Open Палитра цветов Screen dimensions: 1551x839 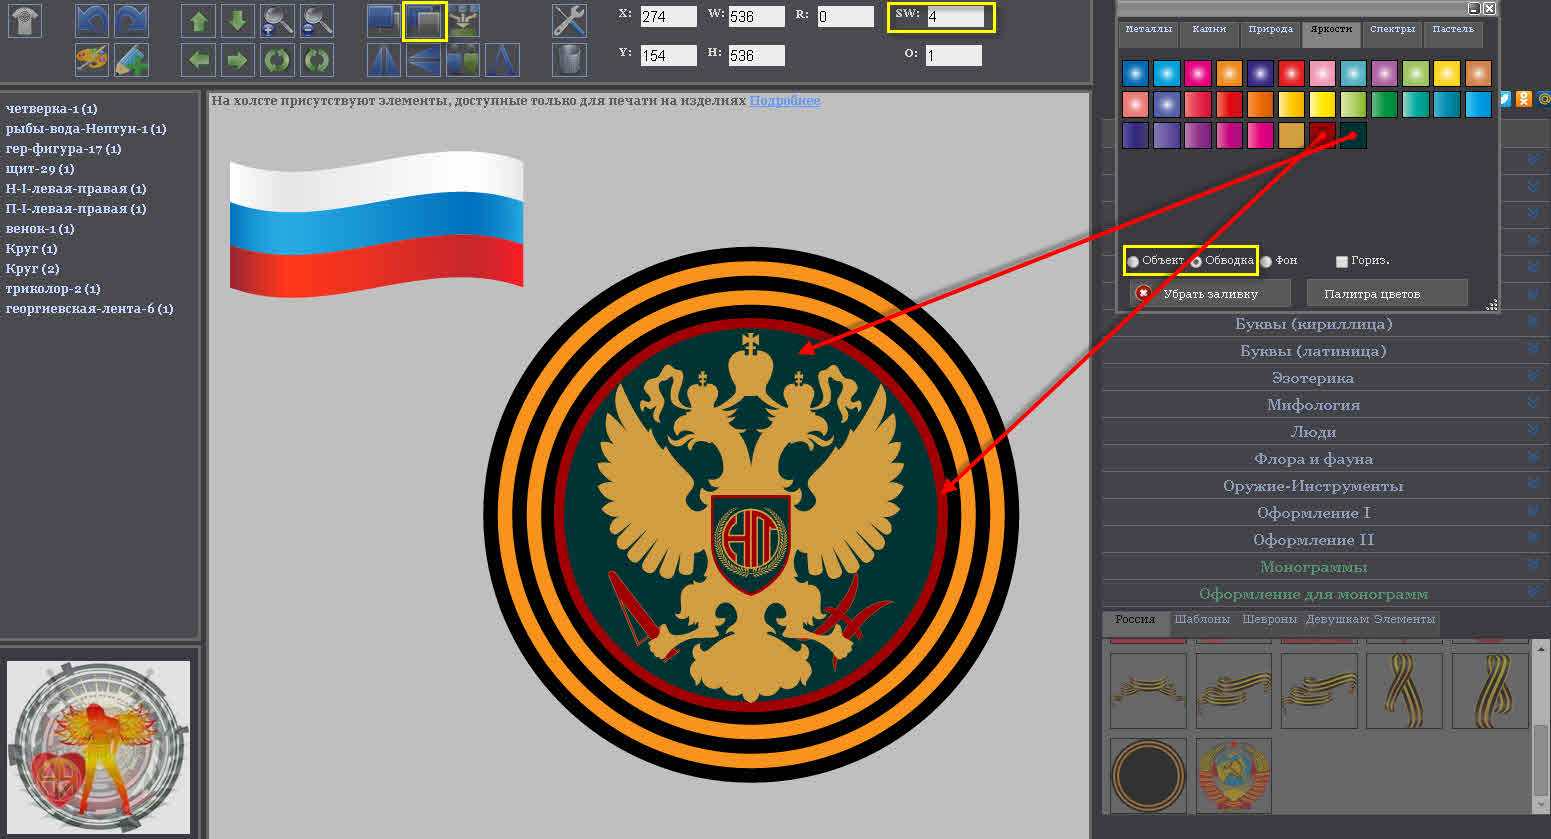pyautogui.click(x=1387, y=293)
